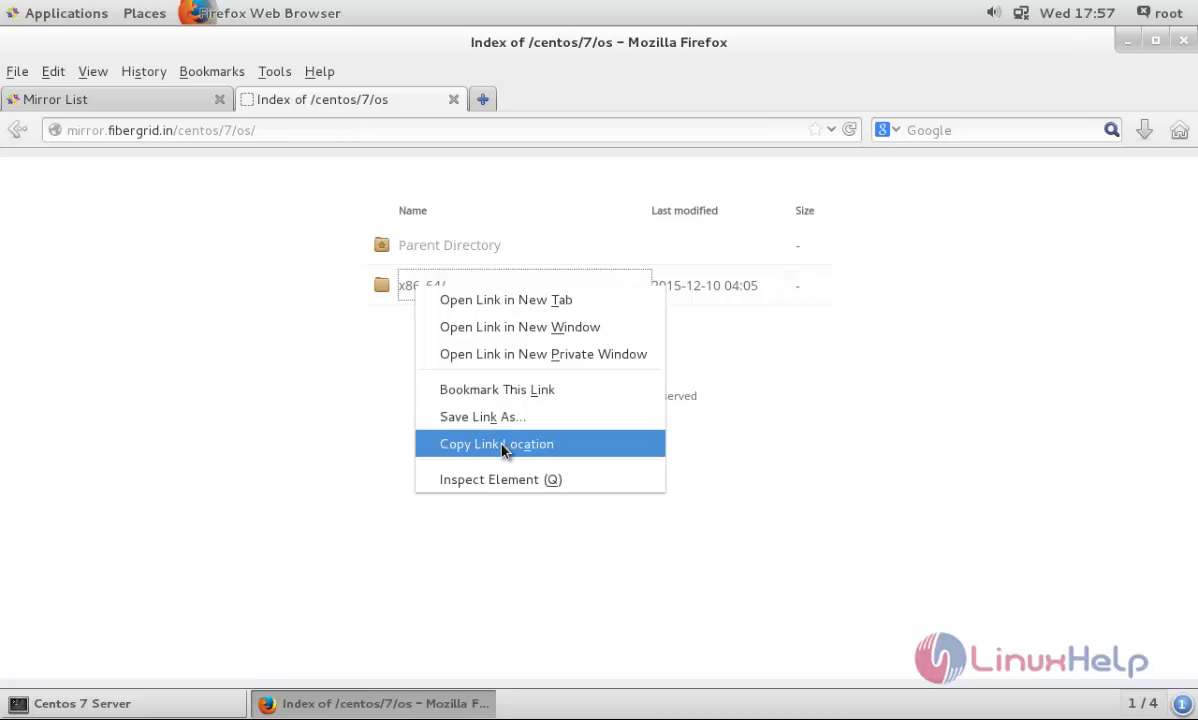
Task: Click the search magnifier icon
Action: 1111,130
